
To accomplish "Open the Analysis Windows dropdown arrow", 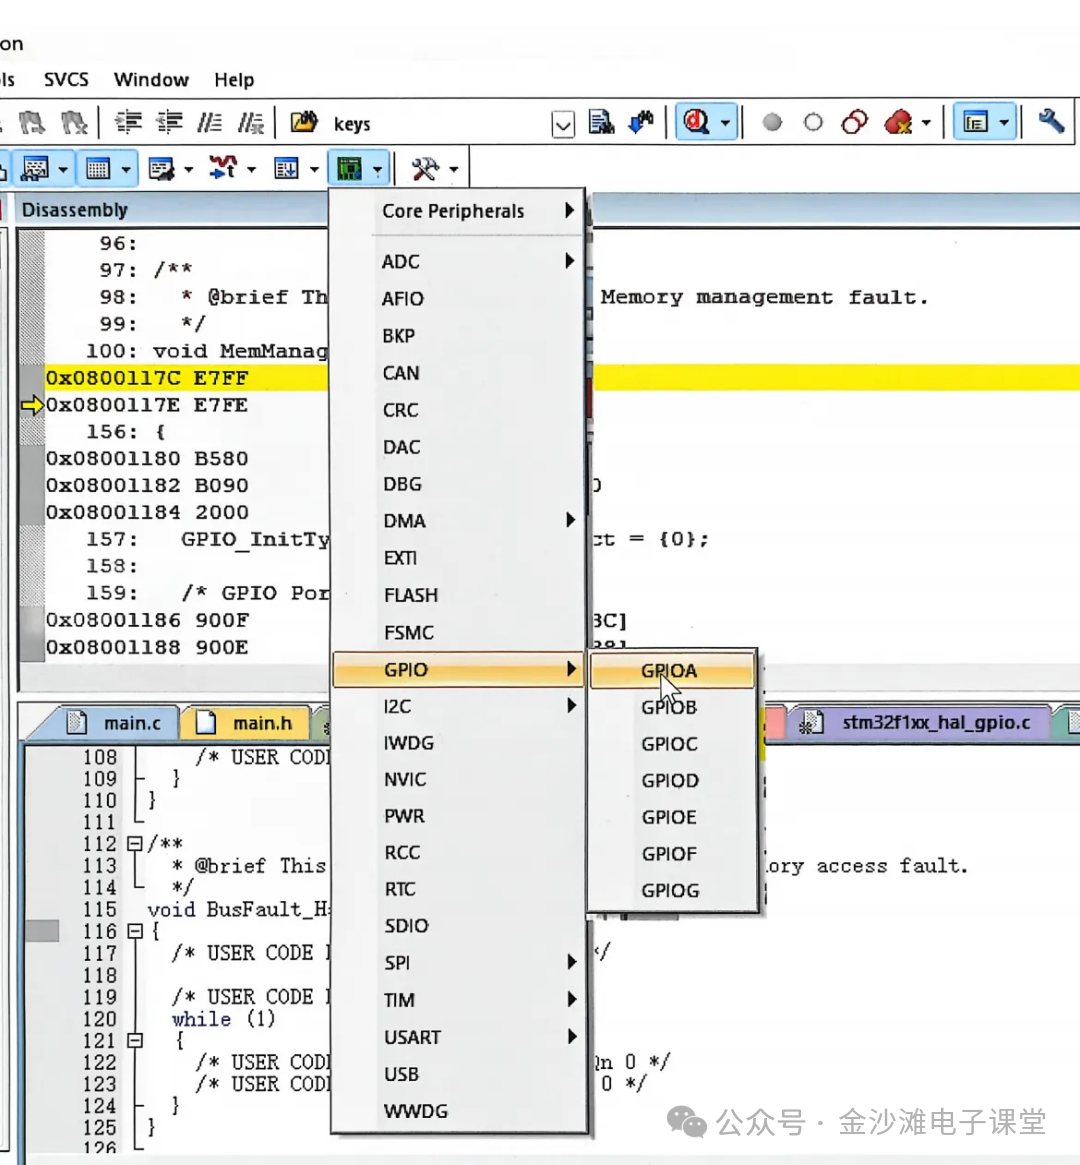I will [x=252, y=170].
